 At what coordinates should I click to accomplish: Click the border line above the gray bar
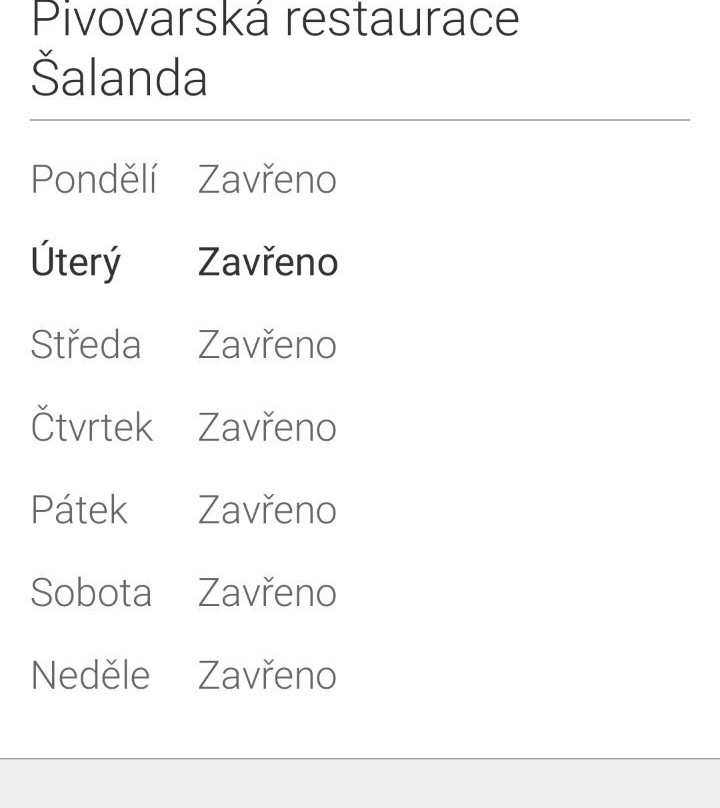coord(360,759)
